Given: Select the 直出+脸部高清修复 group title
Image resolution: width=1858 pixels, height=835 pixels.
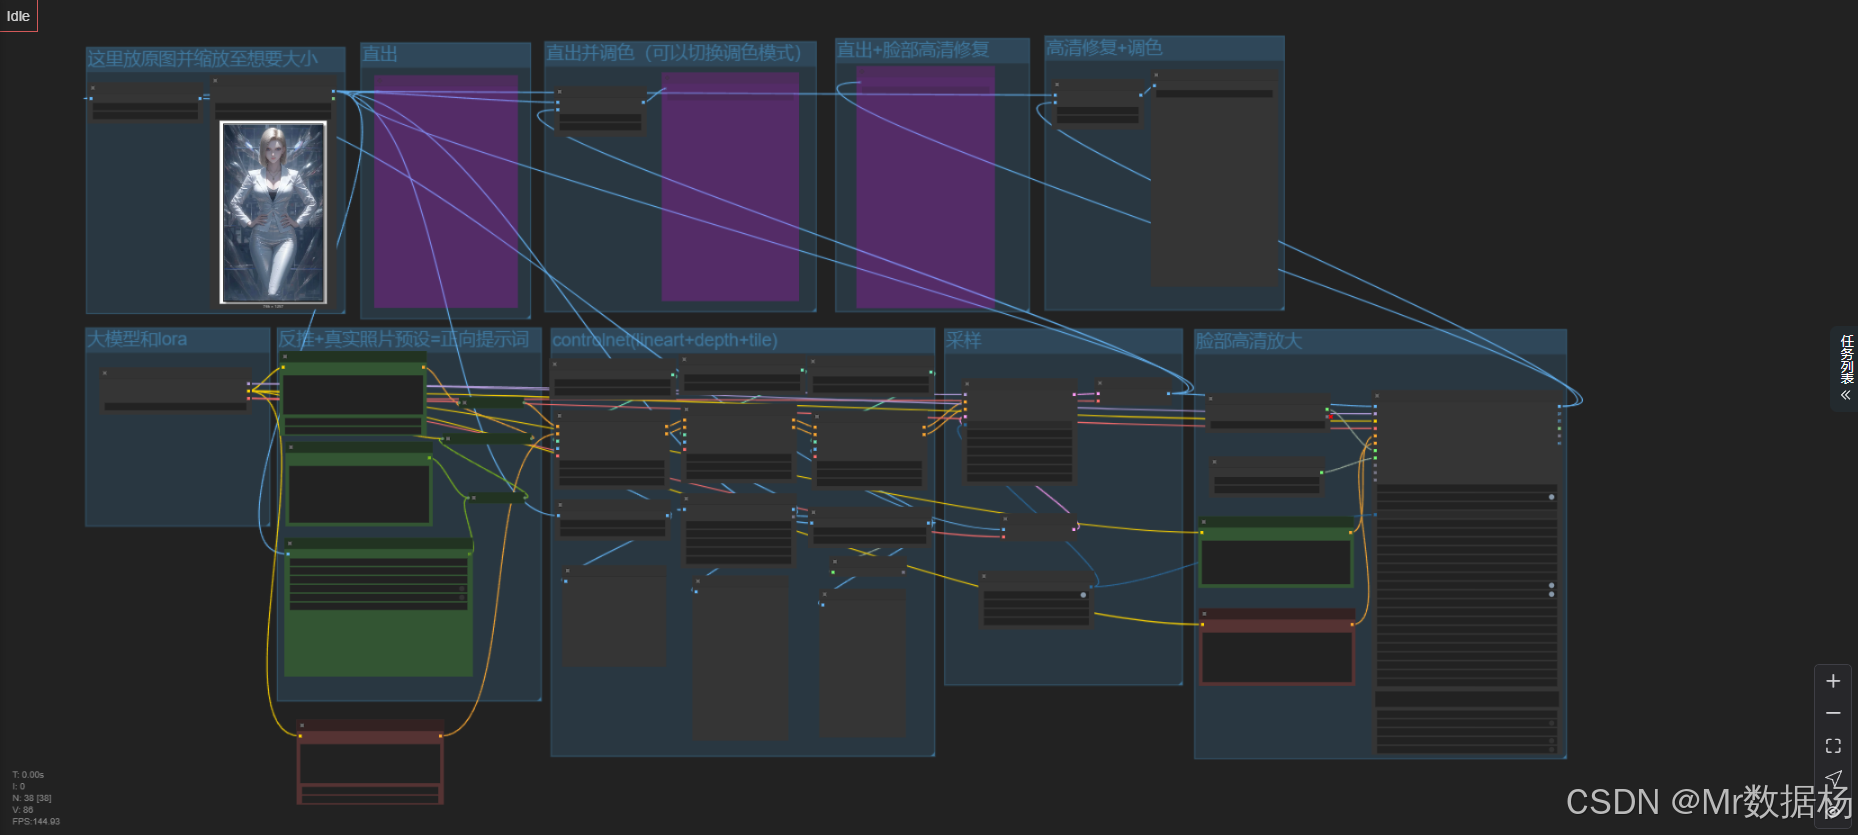Looking at the screenshot, I should [913, 50].
